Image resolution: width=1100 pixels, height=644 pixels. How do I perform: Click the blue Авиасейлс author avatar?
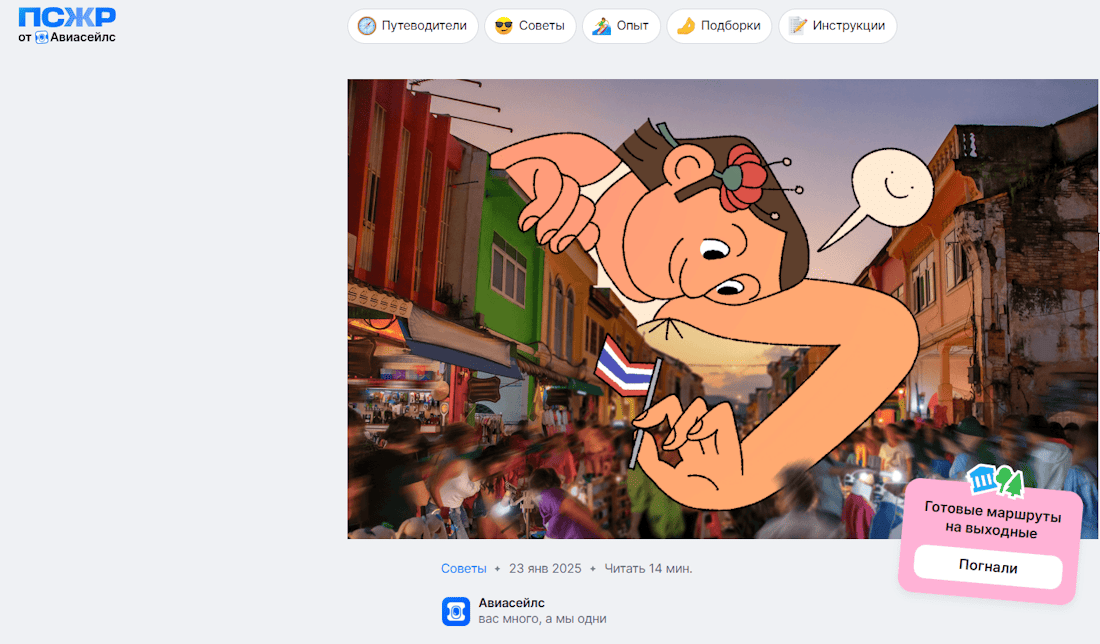pyautogui.click(x=456, y=611)
